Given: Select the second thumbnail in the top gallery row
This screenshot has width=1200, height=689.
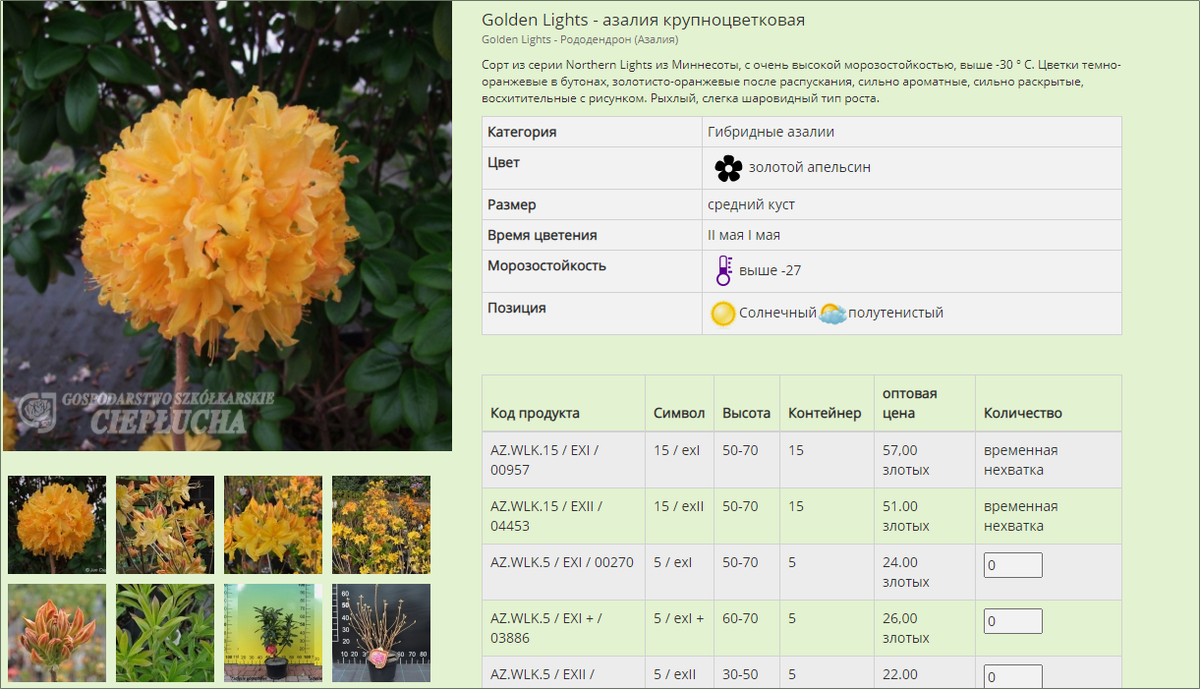Looking at the screenshot, I should pyautogui.click(x=165, y=524).
